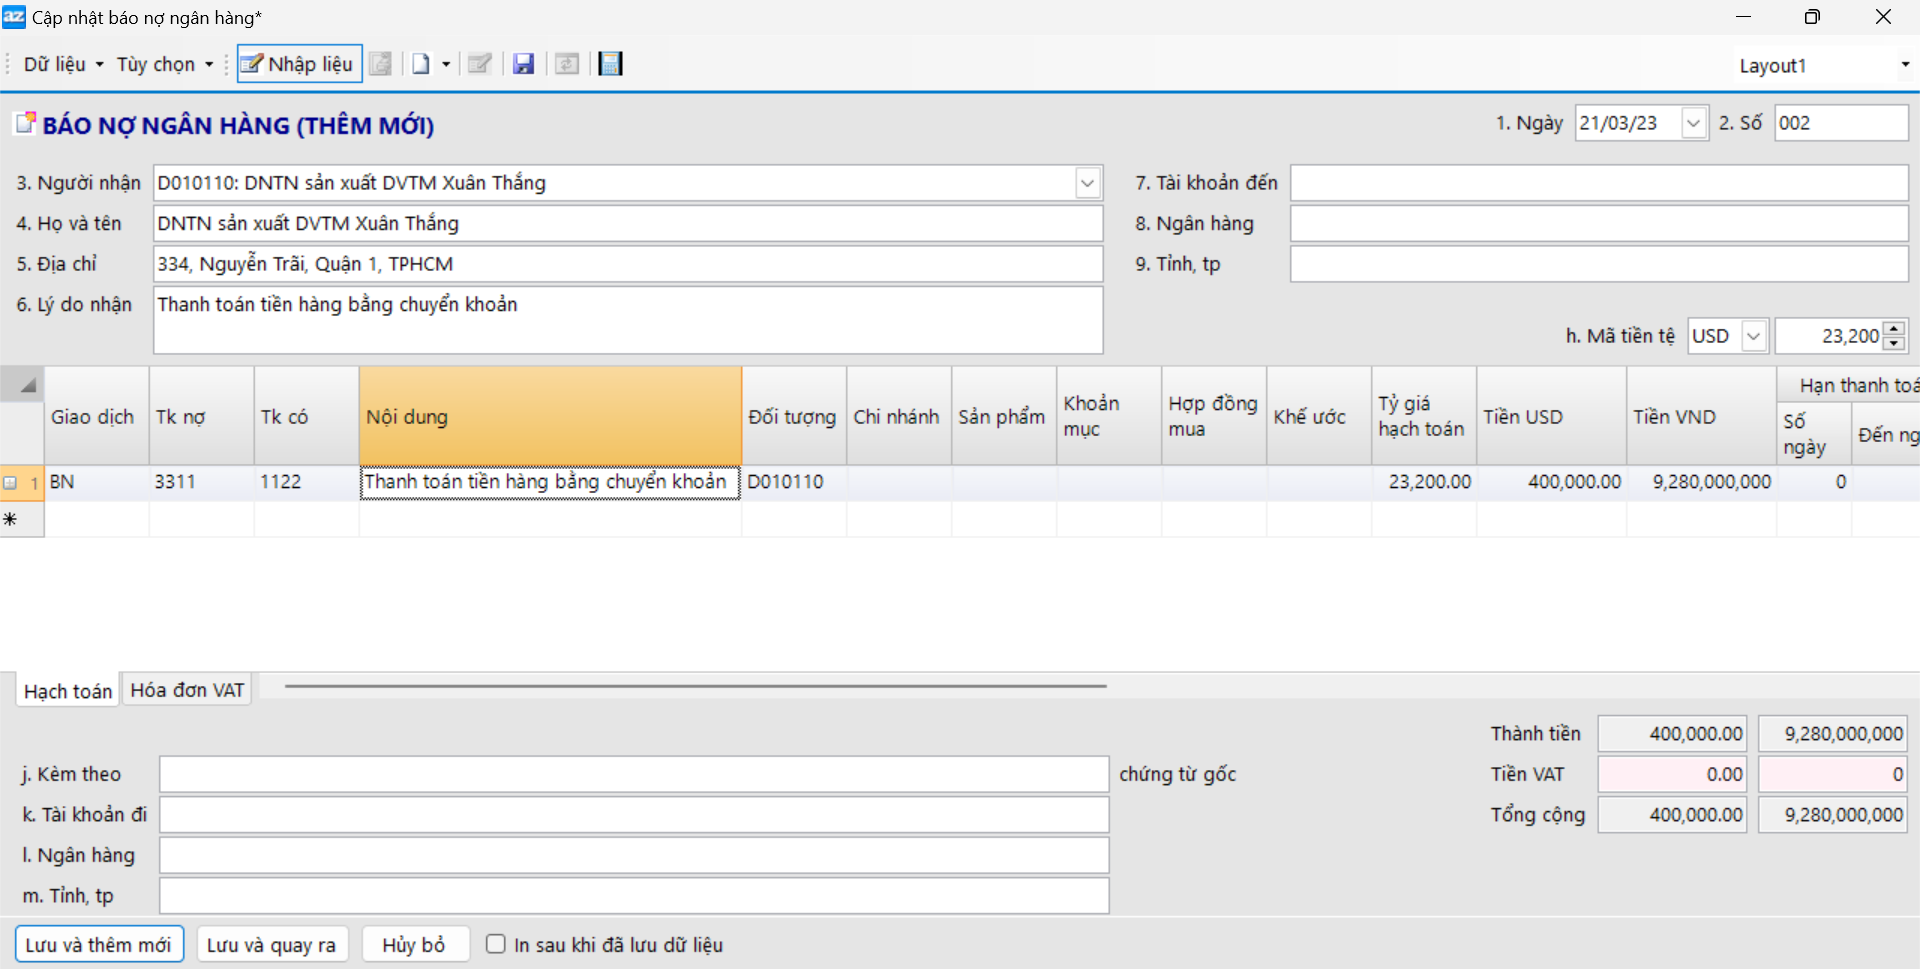Image resolution: width=1920 pixels, height=969 pixels.
Task: Open the Mã tiền tệ USD dropdown
Action: 1753,336
